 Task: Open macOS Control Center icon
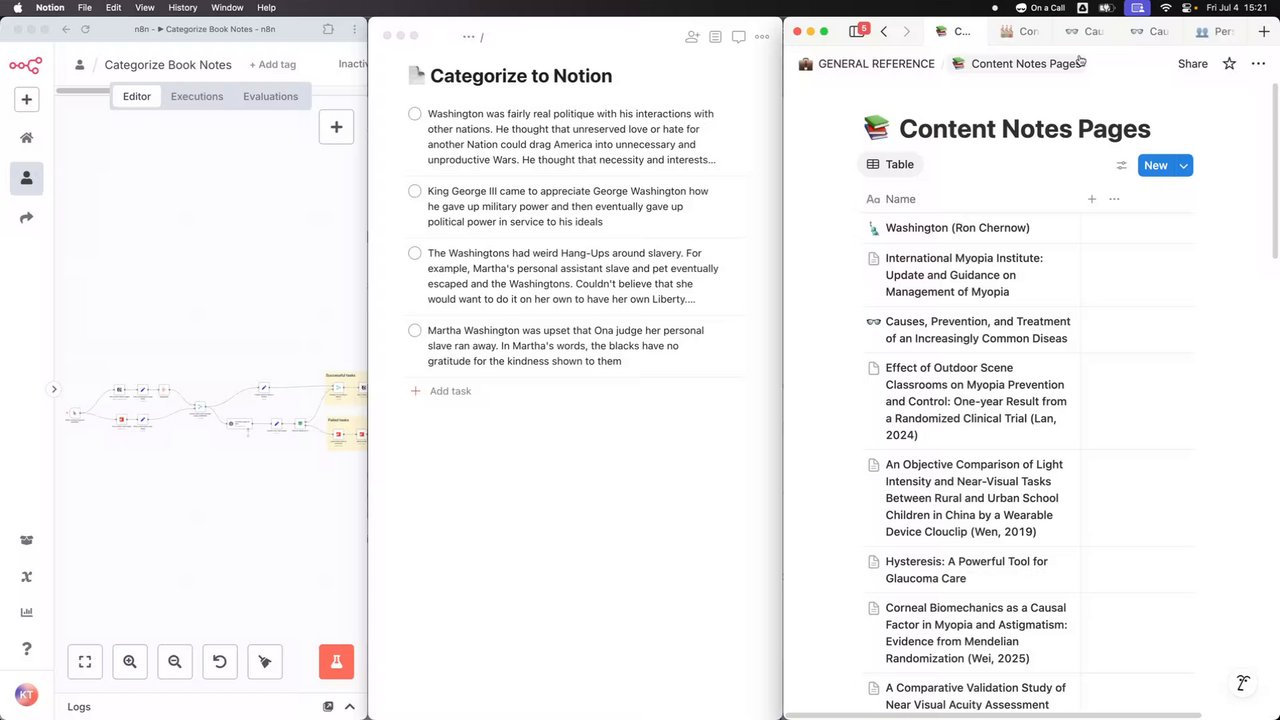coord(1189,7)
